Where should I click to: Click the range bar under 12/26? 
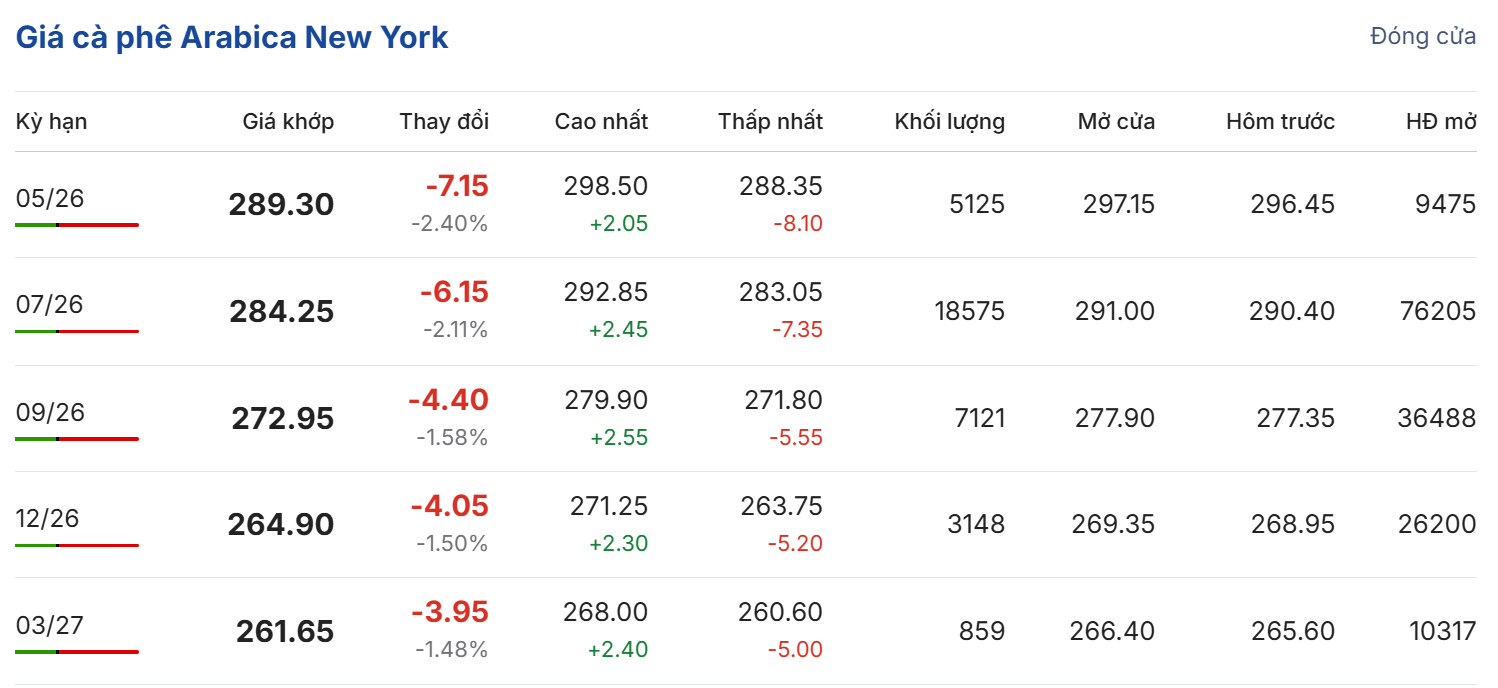(x=77, y=545)
